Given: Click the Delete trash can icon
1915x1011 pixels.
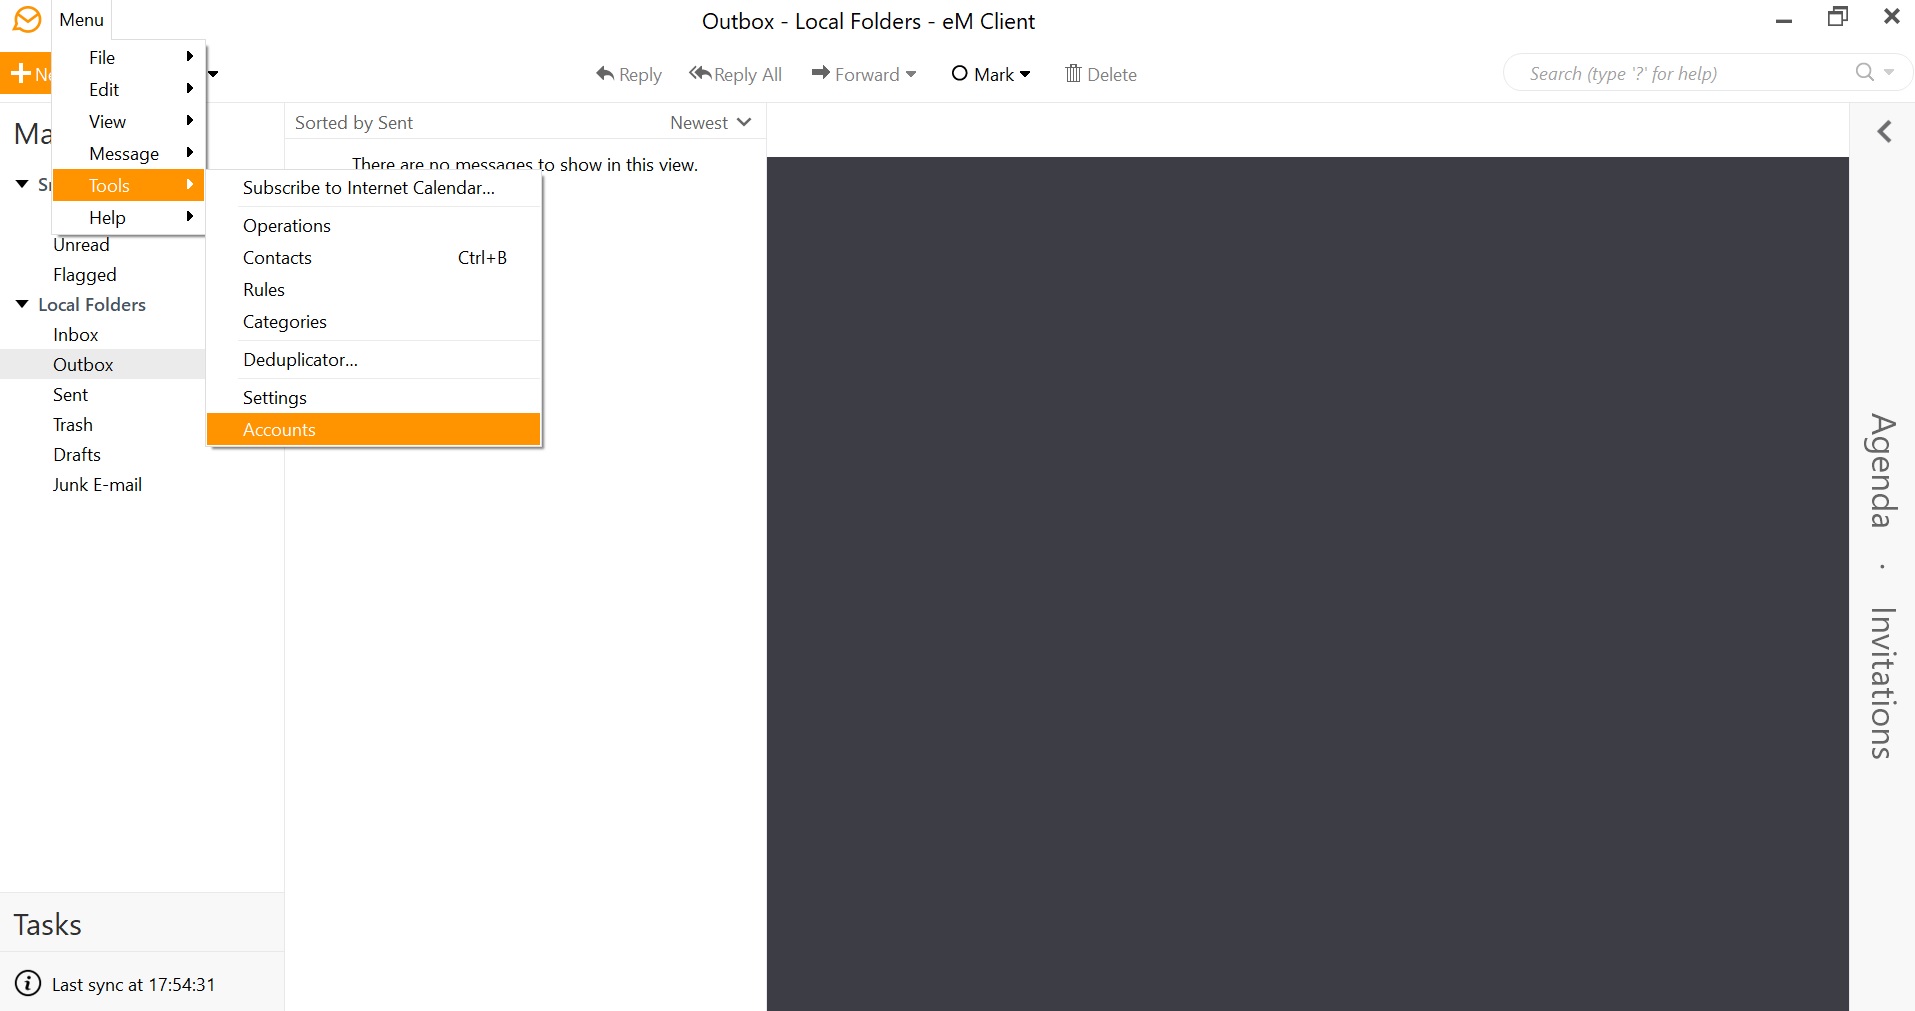Looking at the screenshot, I should pyautogui.click(x=1073, y=74).
